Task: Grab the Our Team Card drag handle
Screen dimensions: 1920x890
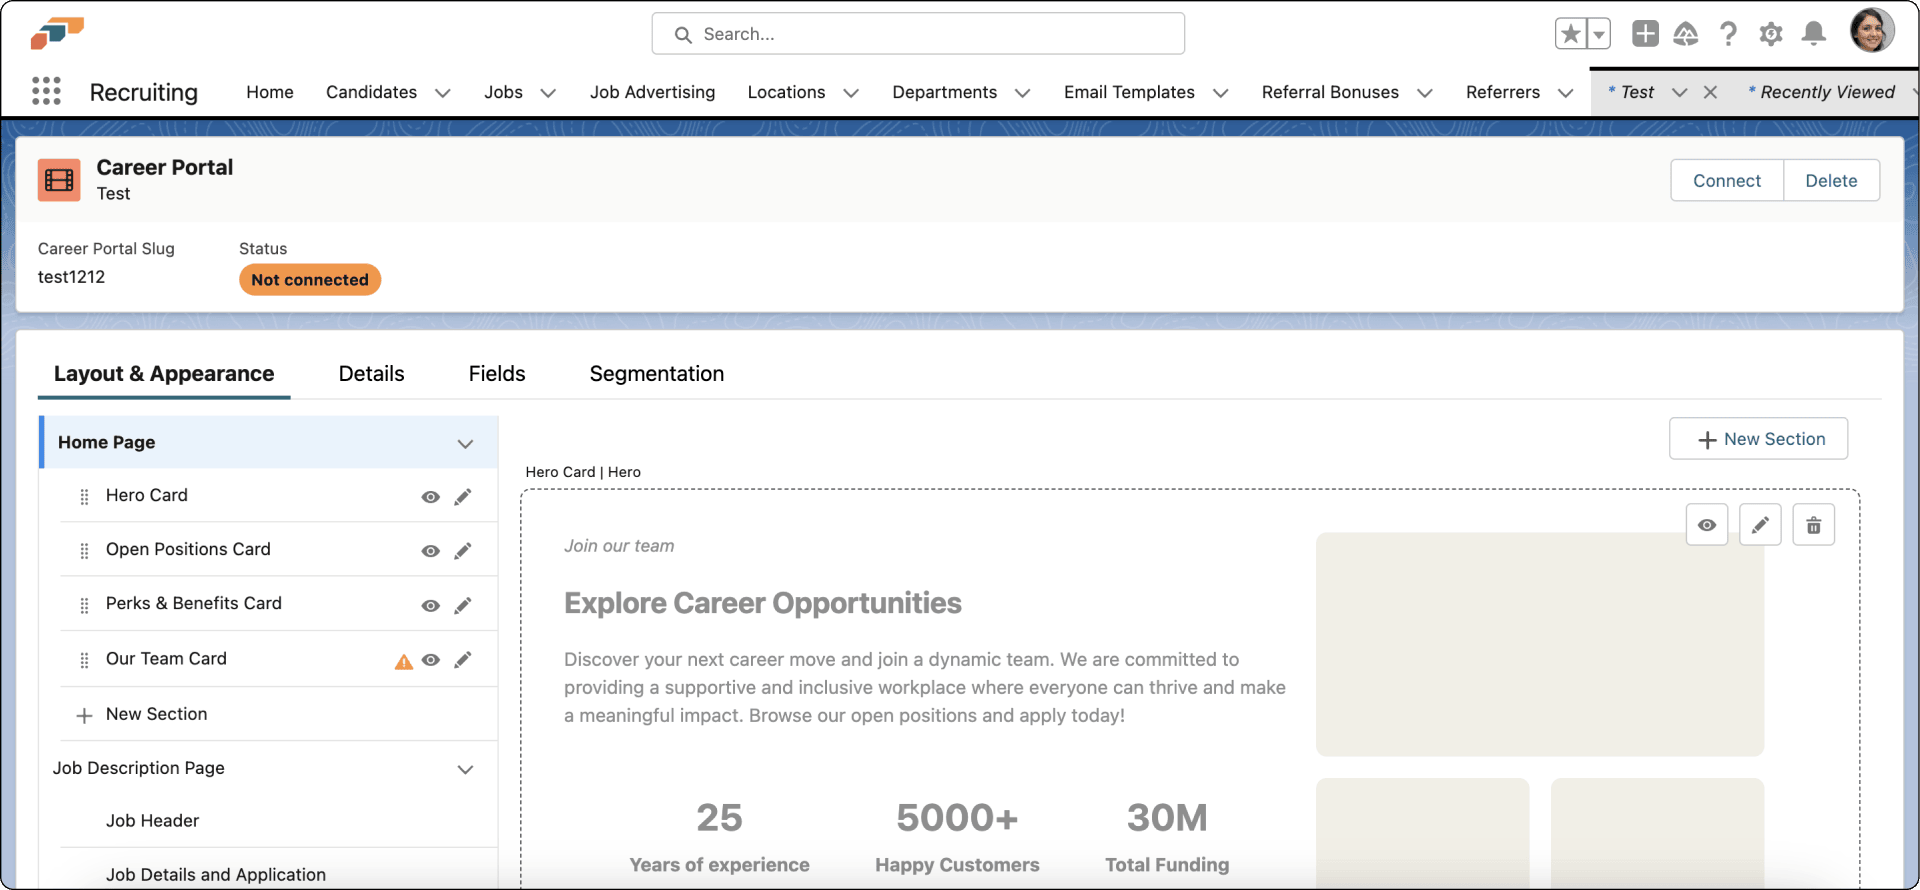Action: pos(84,660)
